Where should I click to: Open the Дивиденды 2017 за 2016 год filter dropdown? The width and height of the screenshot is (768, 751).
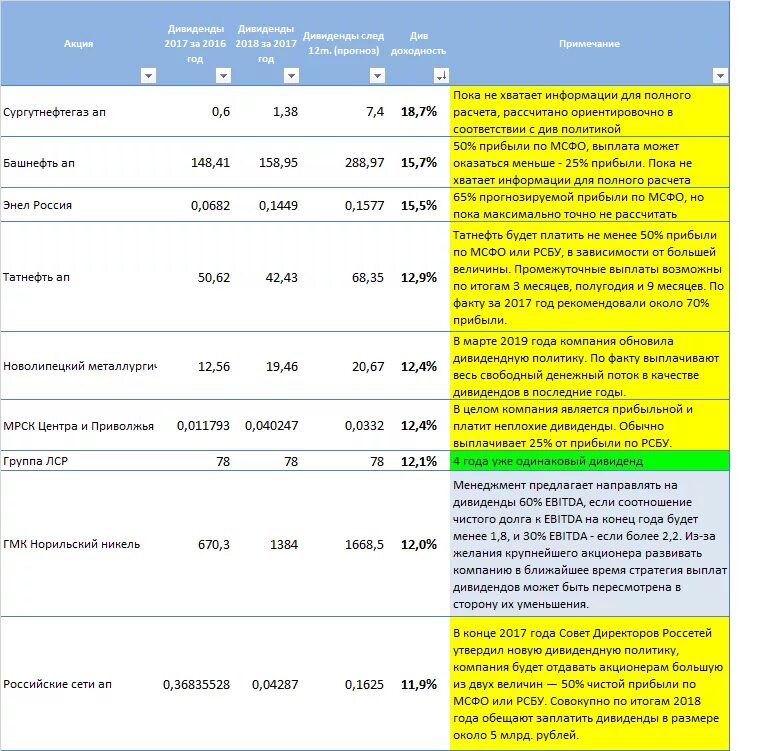pyautogui.click(x=223, y=76)
